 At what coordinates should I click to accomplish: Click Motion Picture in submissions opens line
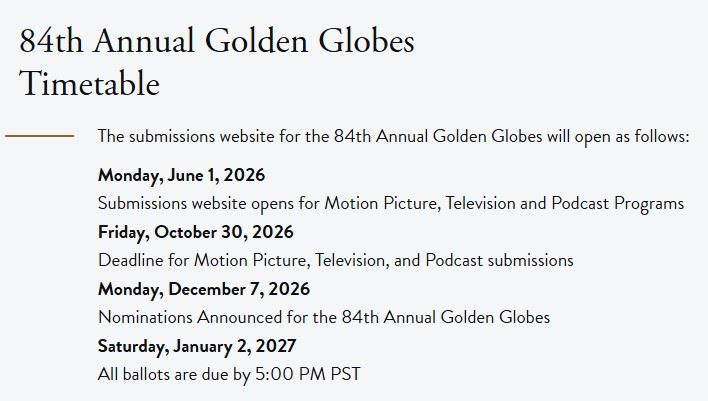coord(383,204)
